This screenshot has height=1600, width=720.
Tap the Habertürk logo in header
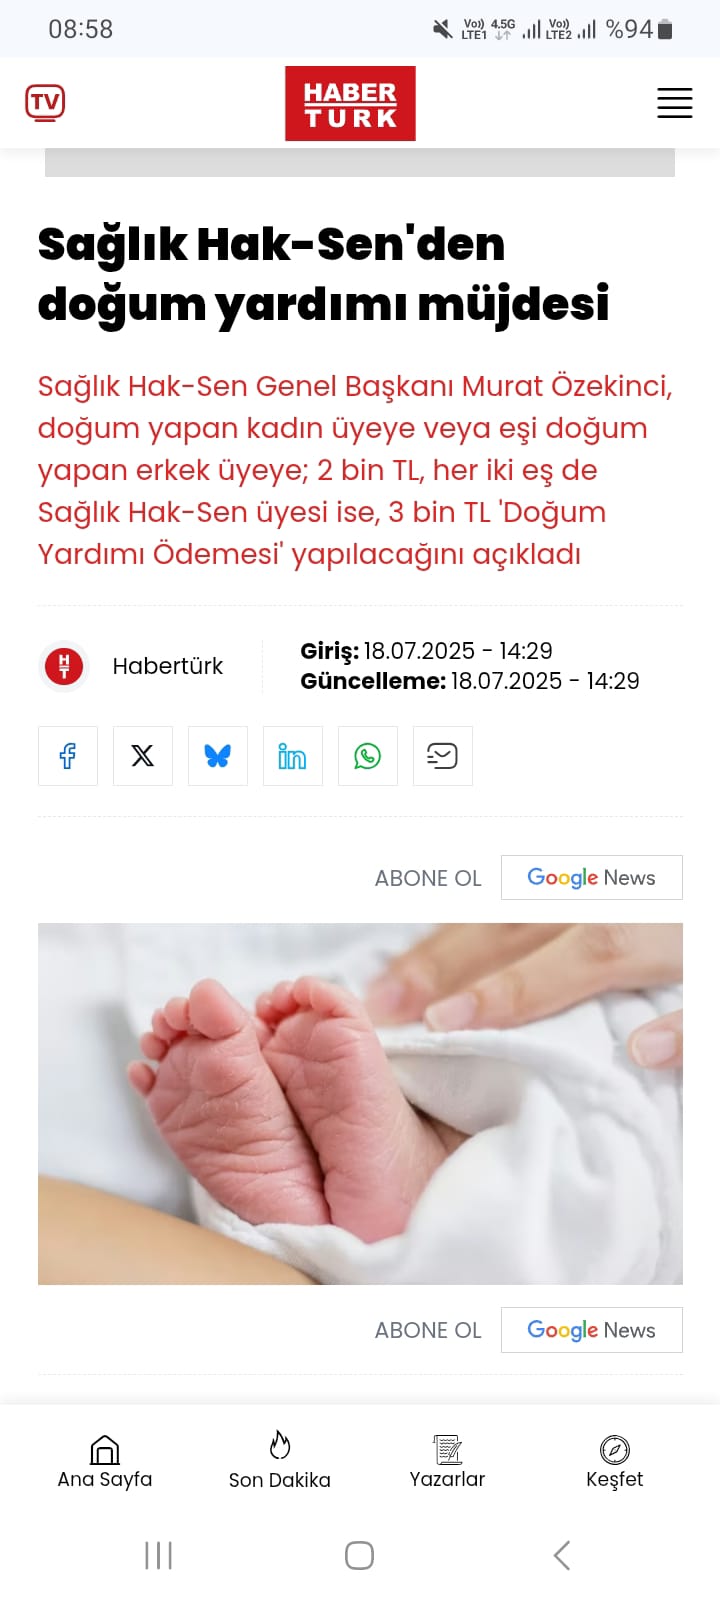(350, 103)
